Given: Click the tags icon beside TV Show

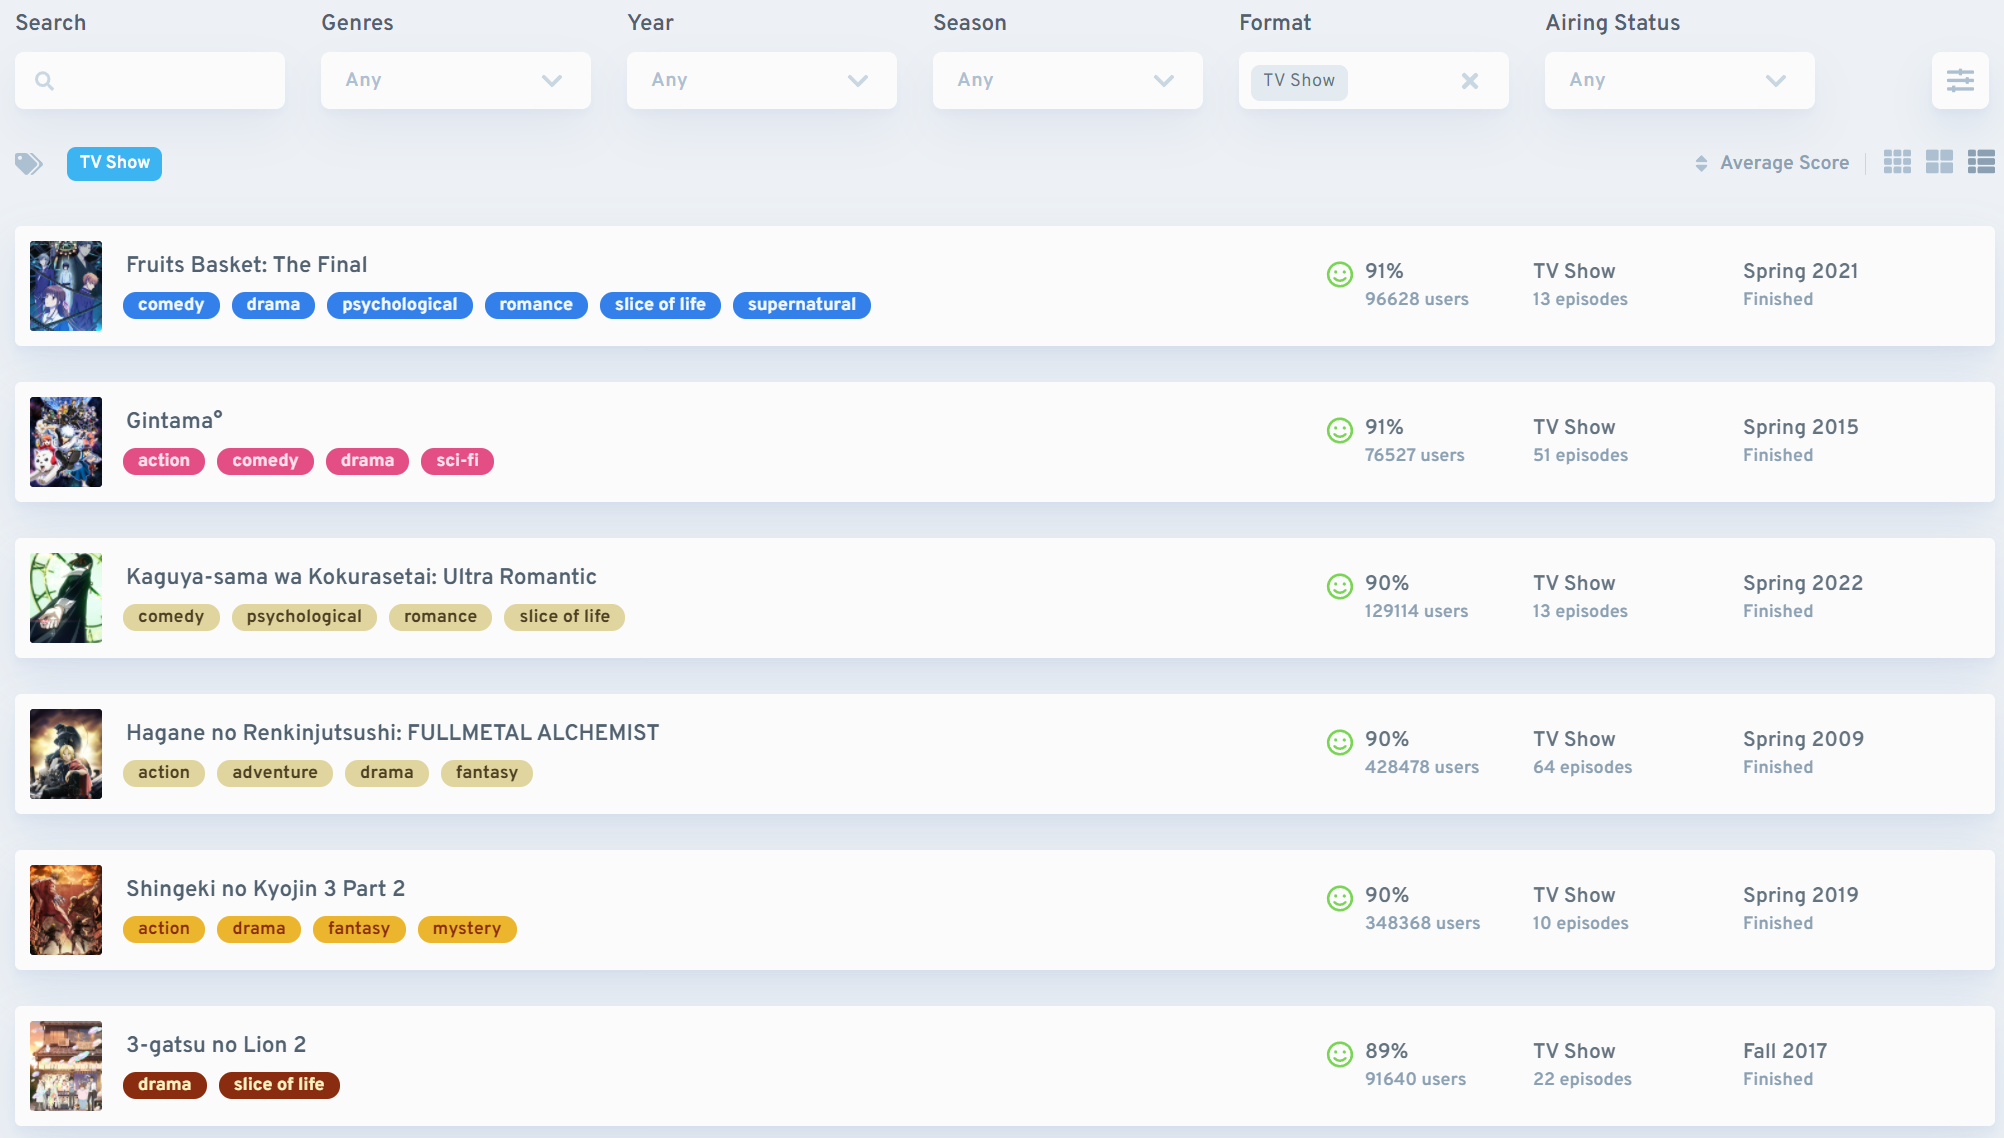Looking at the screenshot, I should point(29,163).
